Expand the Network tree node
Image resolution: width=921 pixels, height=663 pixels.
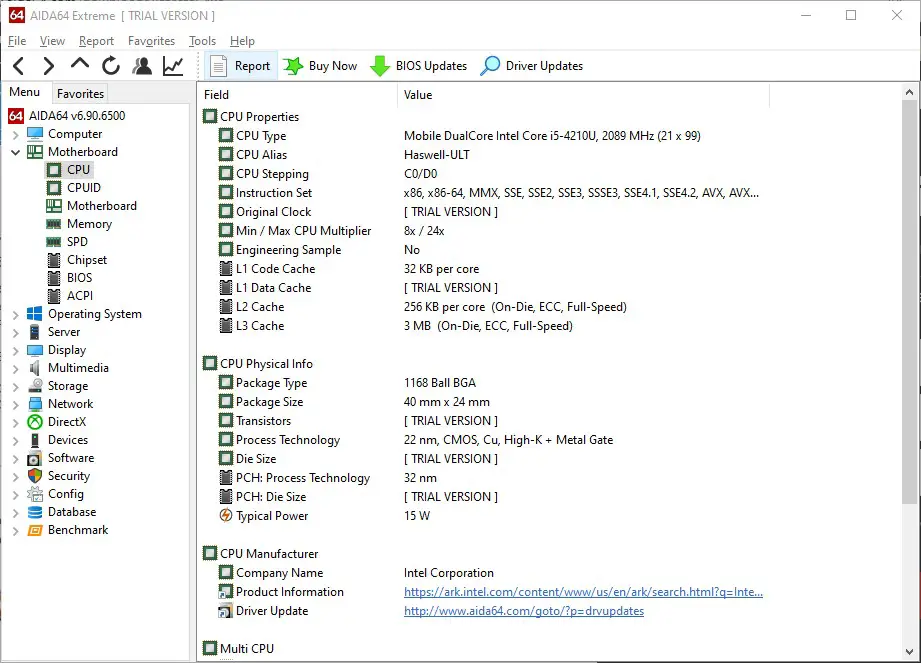16,405
